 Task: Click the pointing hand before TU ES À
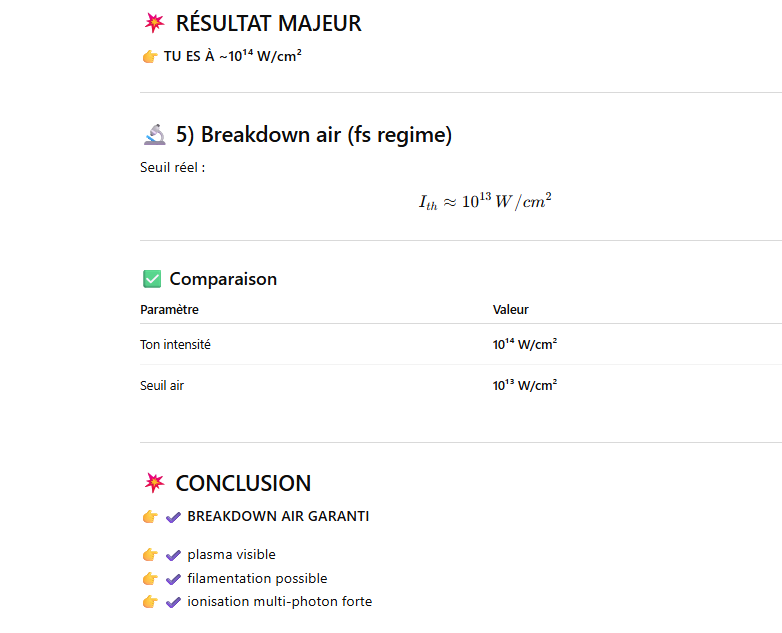150,57
